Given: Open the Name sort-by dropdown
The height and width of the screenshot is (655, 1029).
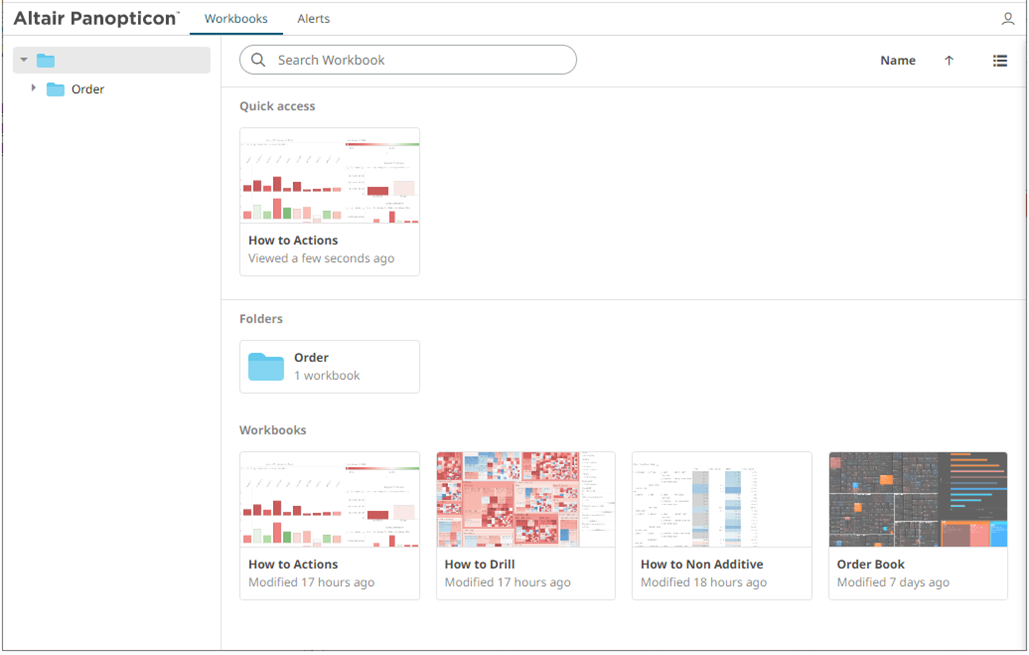Looking at the screenshot, I should [897, 61].
